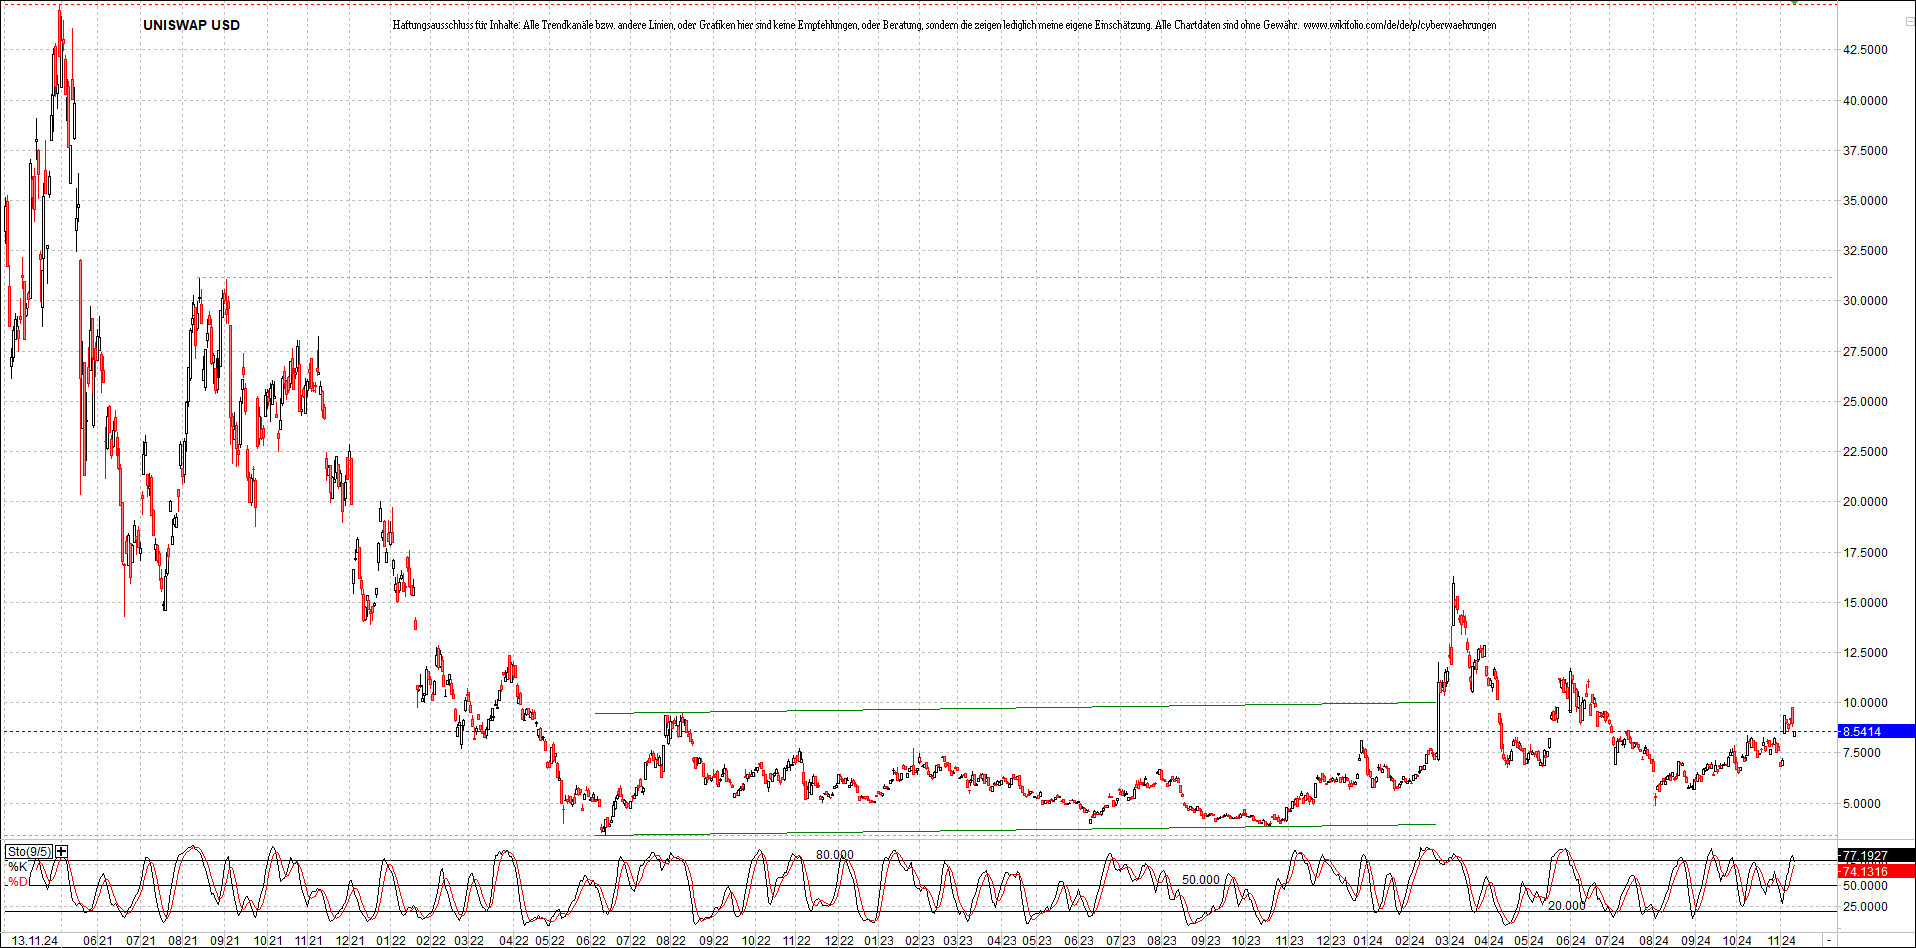
Task: Select the lower green trend channel line
Action: 1018,829
